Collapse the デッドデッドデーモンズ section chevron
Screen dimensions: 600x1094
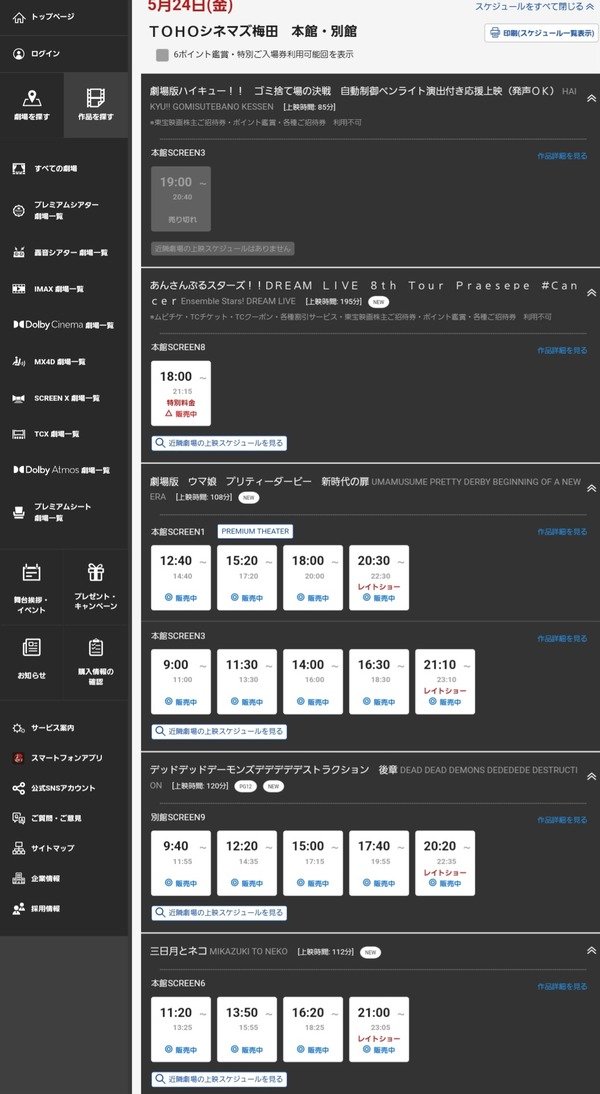(591, 776)
